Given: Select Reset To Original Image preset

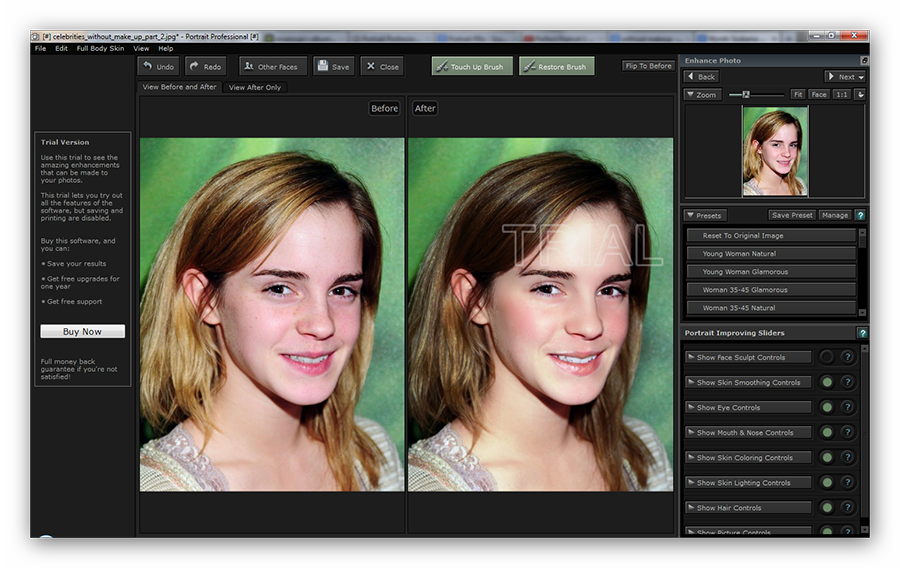Looking at the screenshot, I should coord(771,235).
